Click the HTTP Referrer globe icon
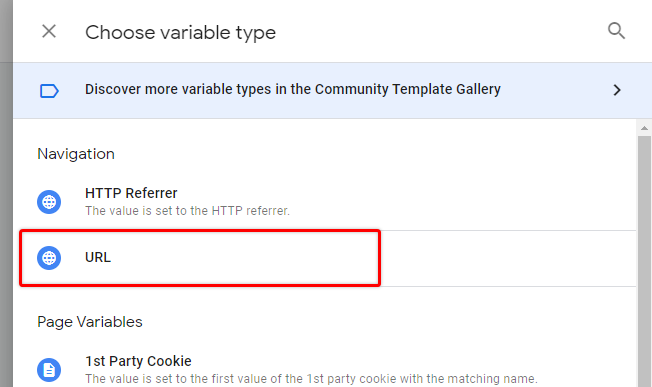The height and width of the screenshot is (387, 652). point(49,202)
